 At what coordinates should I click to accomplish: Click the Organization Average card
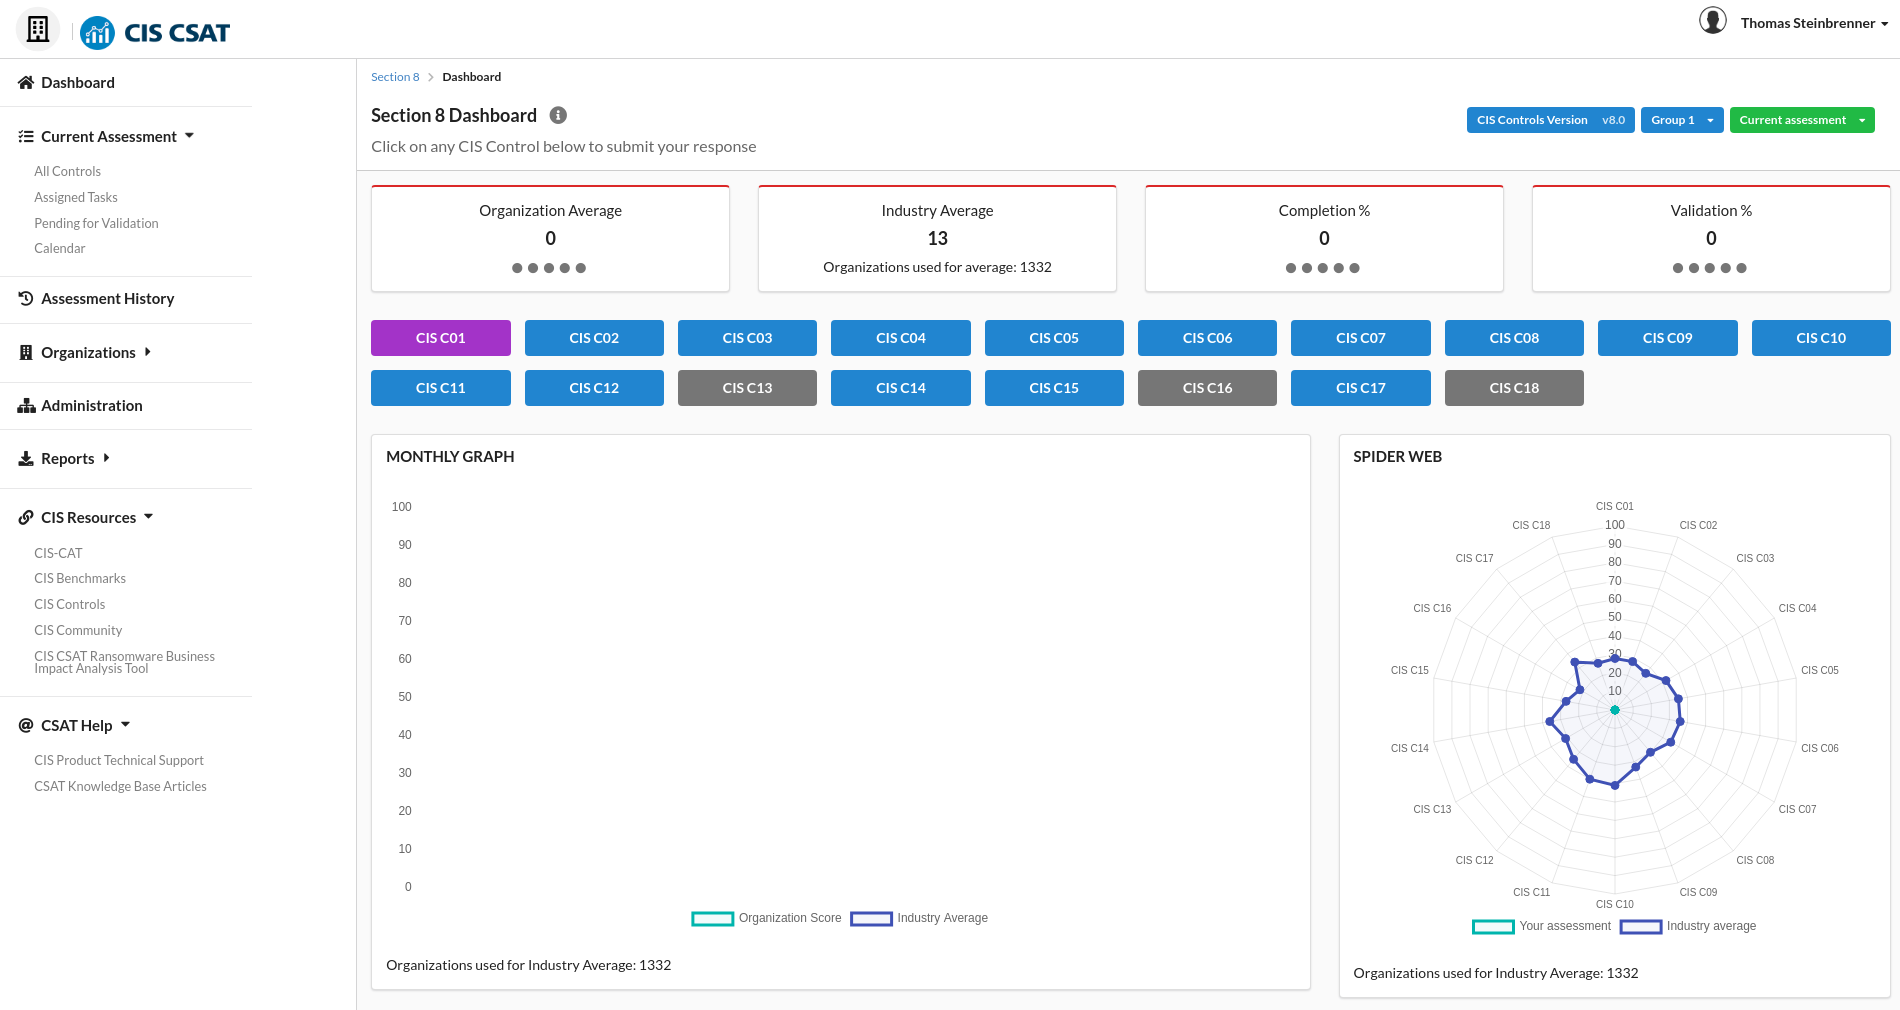coord(550,239)
